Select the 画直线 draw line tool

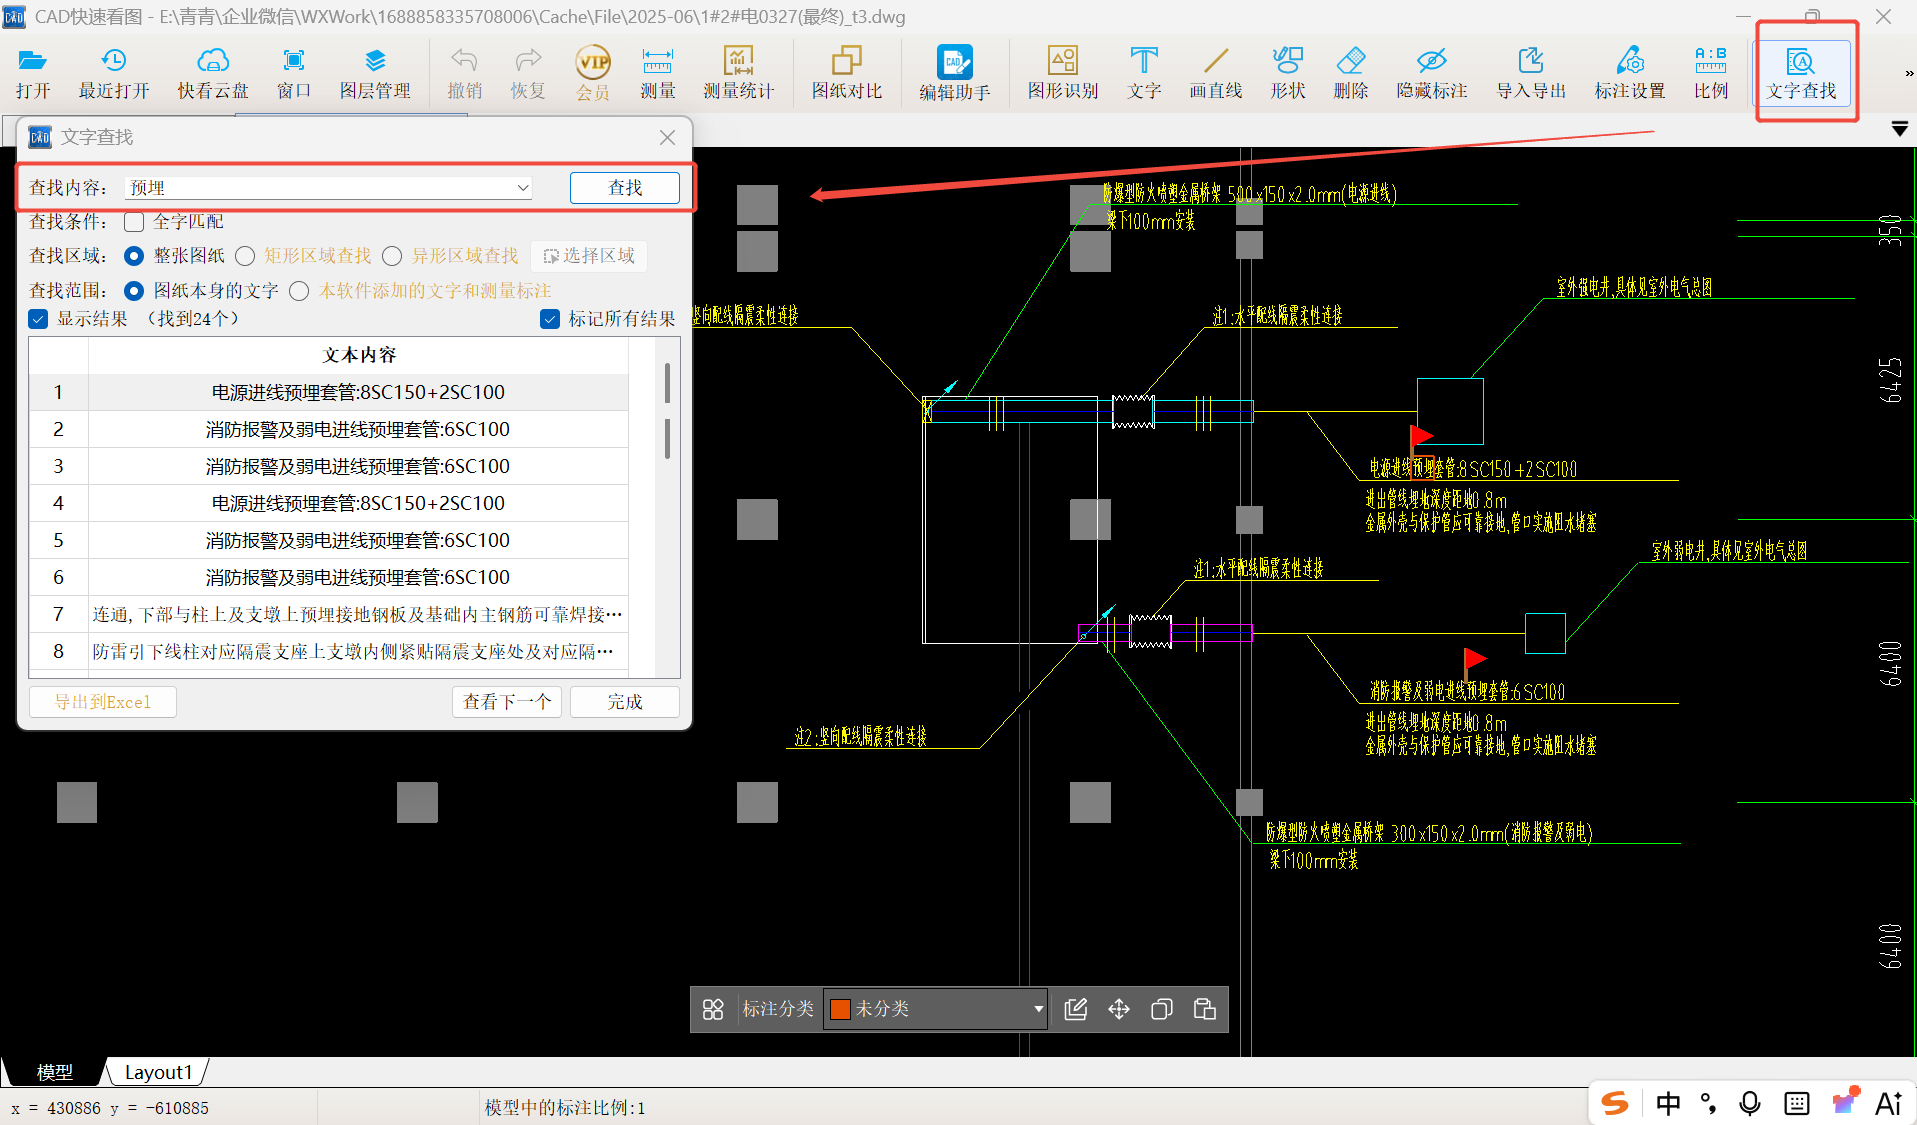point(1215,72)
